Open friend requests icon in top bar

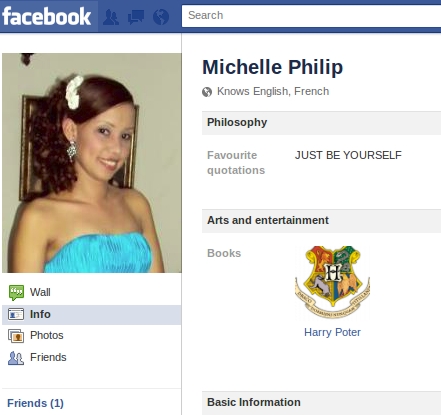tap(111, 17)
